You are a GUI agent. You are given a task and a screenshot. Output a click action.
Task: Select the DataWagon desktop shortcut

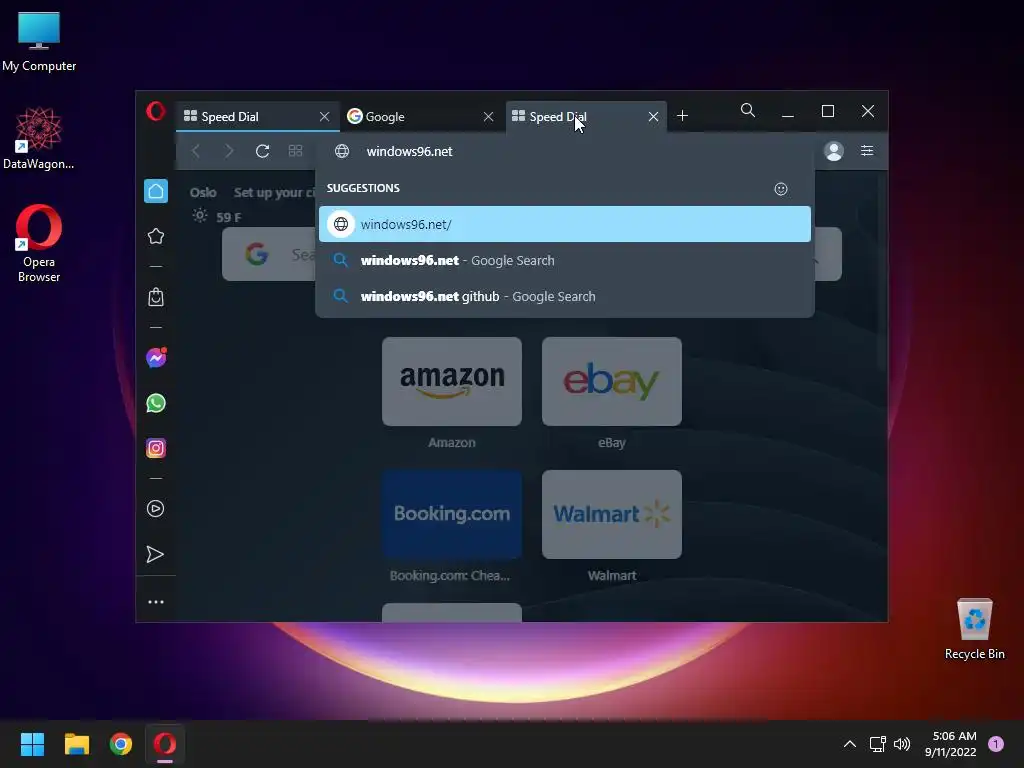[x=39, y=138]
